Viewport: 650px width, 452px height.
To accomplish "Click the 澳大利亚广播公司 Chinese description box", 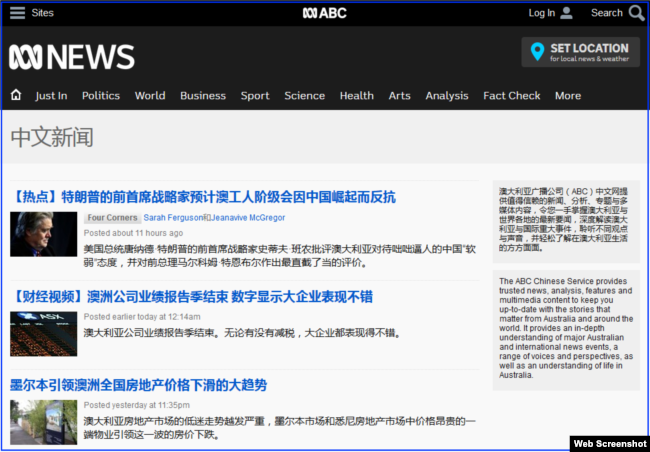I will point(566,220).
